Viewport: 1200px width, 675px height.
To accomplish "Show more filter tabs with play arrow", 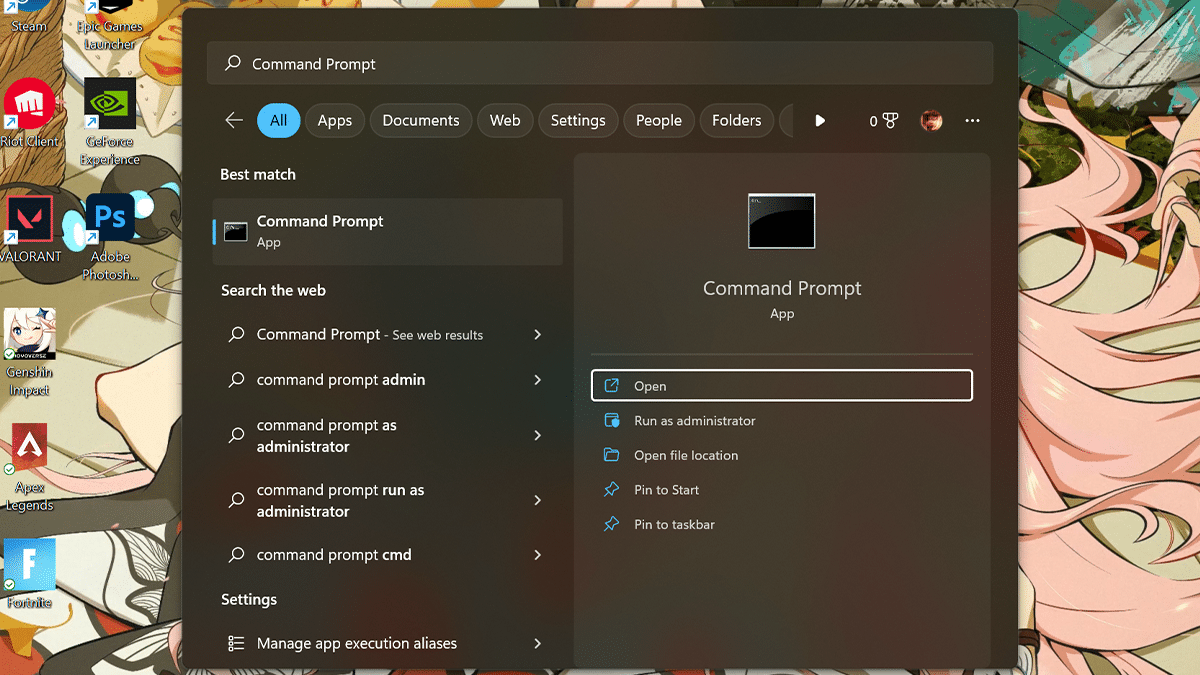I will [820, 121].
